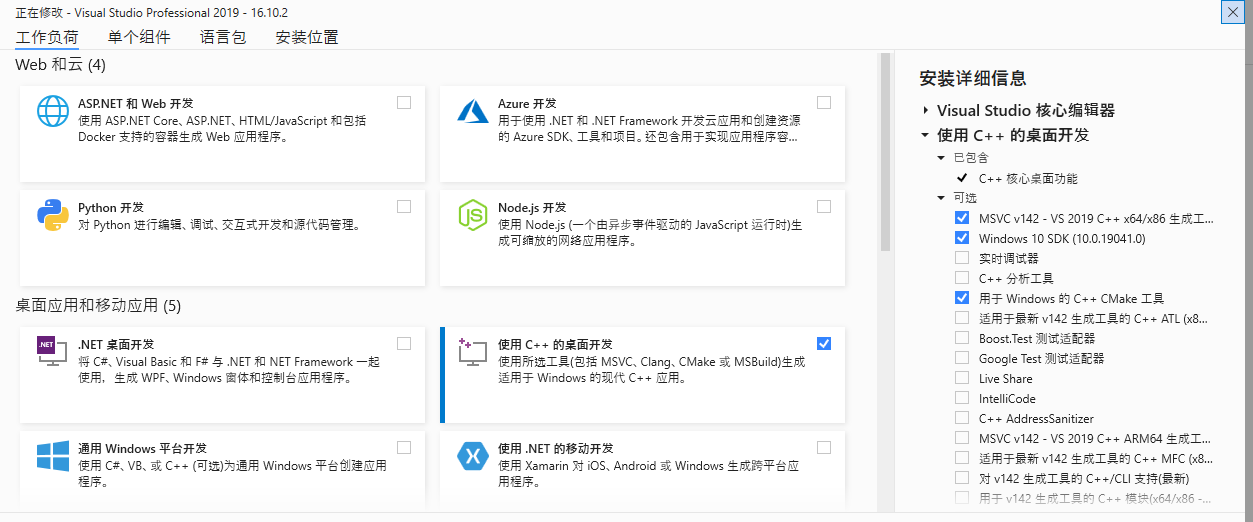Check the Boost.Test 测试适配器 option

pyautogui.click(x=962, y=338)
